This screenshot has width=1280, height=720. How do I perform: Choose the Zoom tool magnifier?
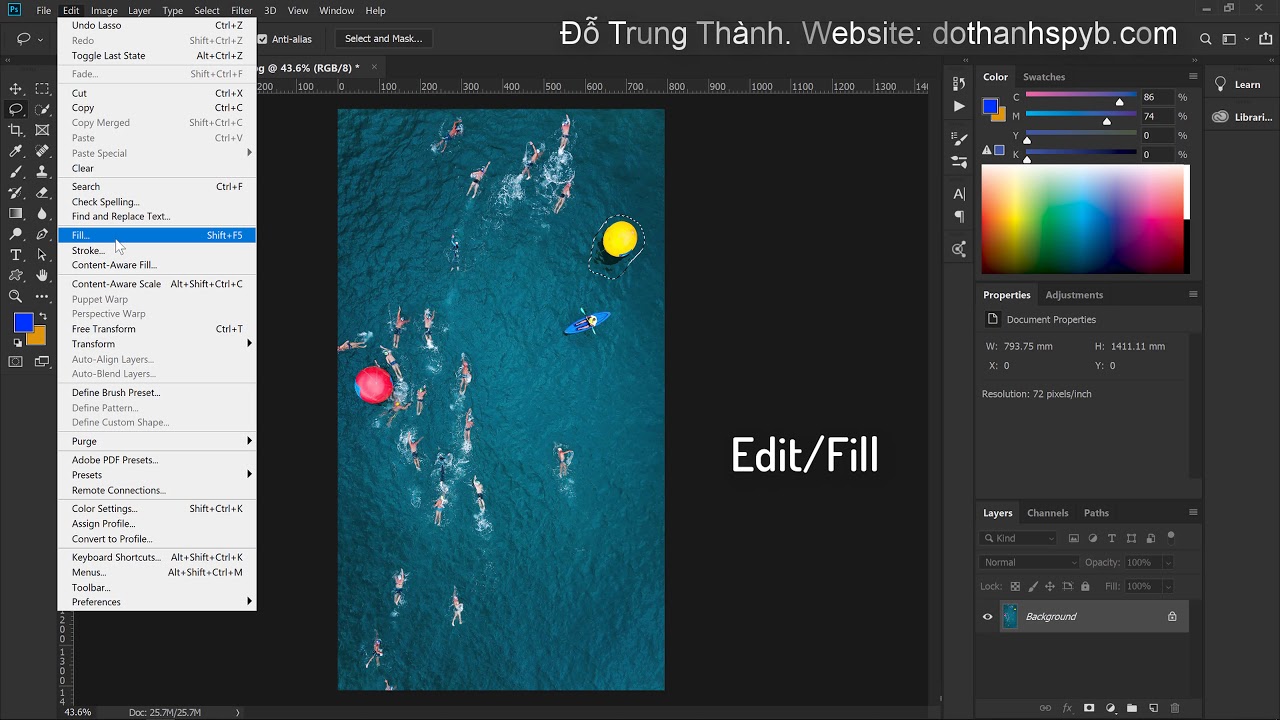click(16, 296)
